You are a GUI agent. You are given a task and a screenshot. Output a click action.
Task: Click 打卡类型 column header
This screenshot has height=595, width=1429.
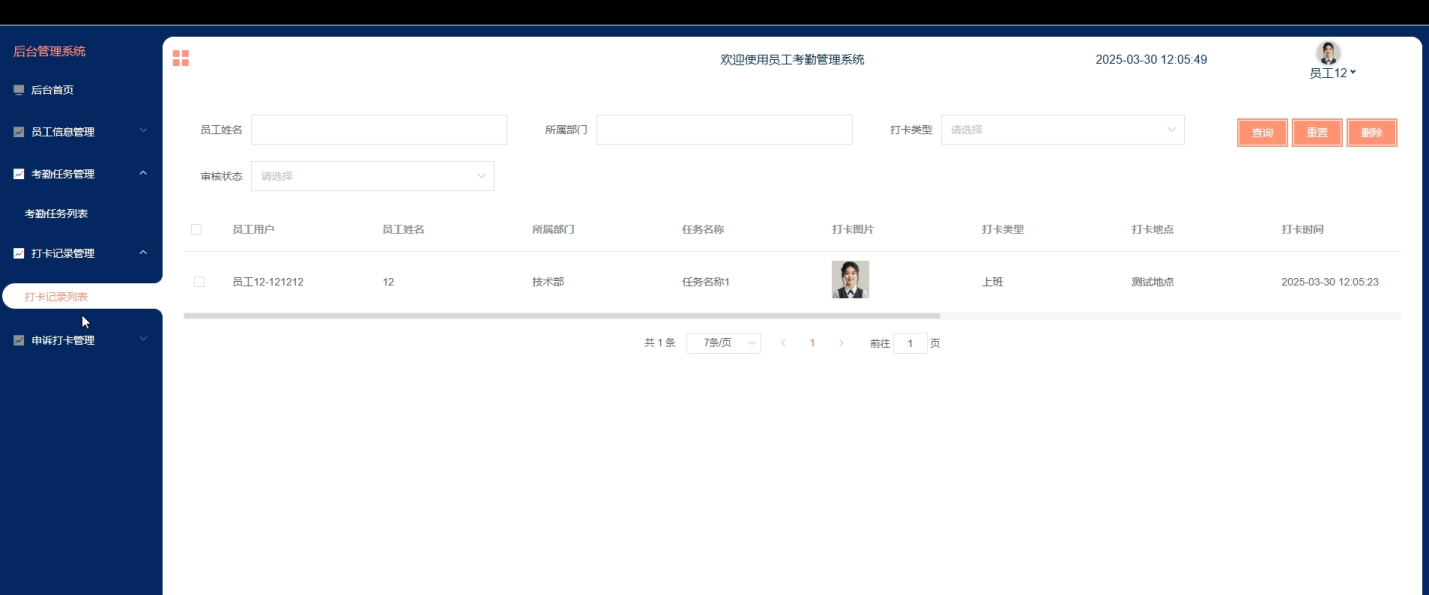1003,230
